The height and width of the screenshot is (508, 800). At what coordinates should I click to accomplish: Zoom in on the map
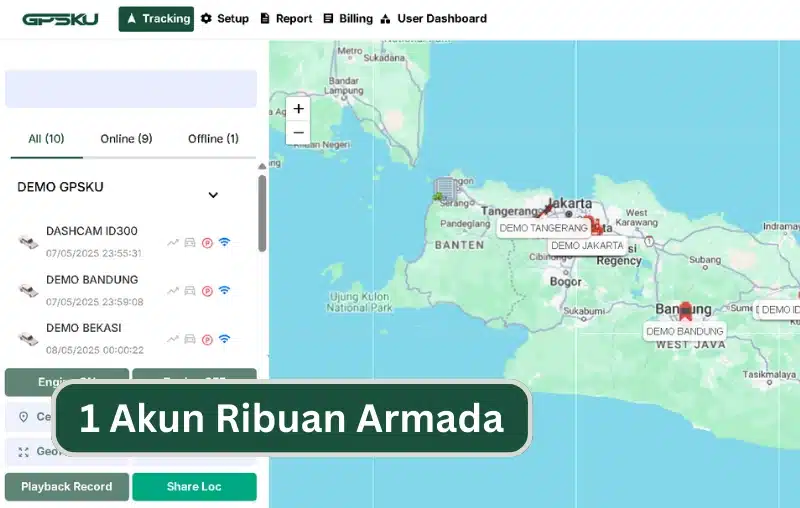(x=298, y=109)
